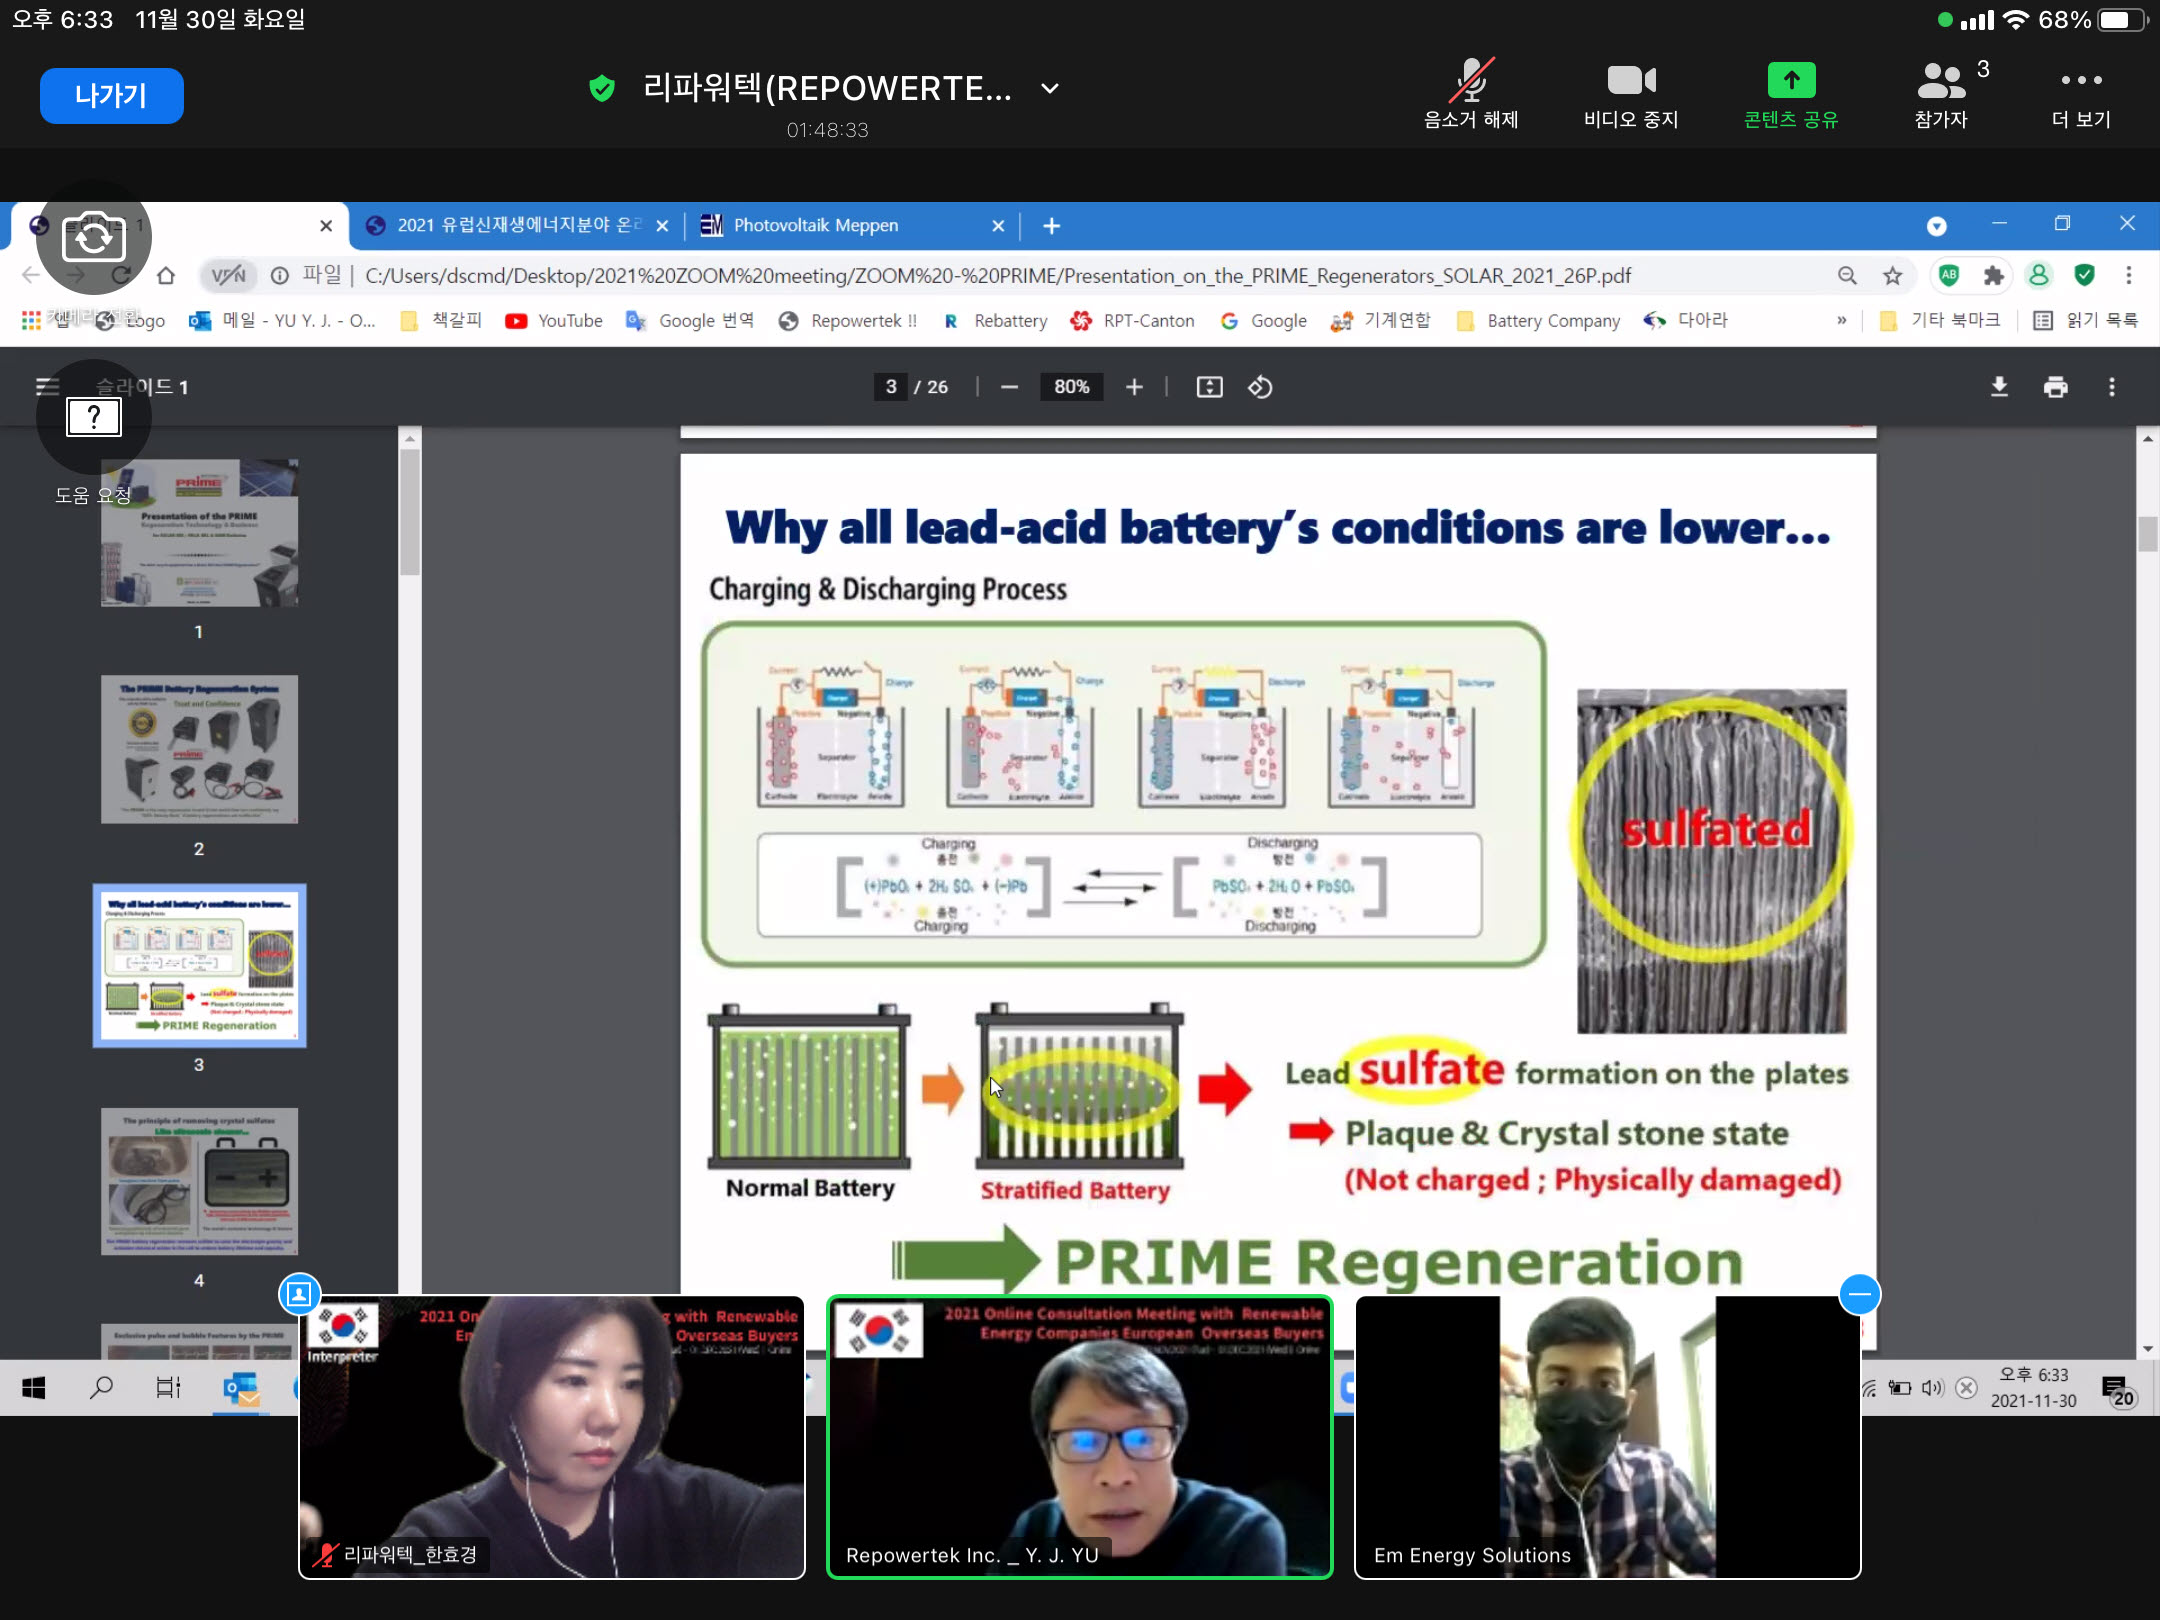Open the 참가자 participants list
The width and height of the screenshot is (2160, 1620).
pos(1942,94)
